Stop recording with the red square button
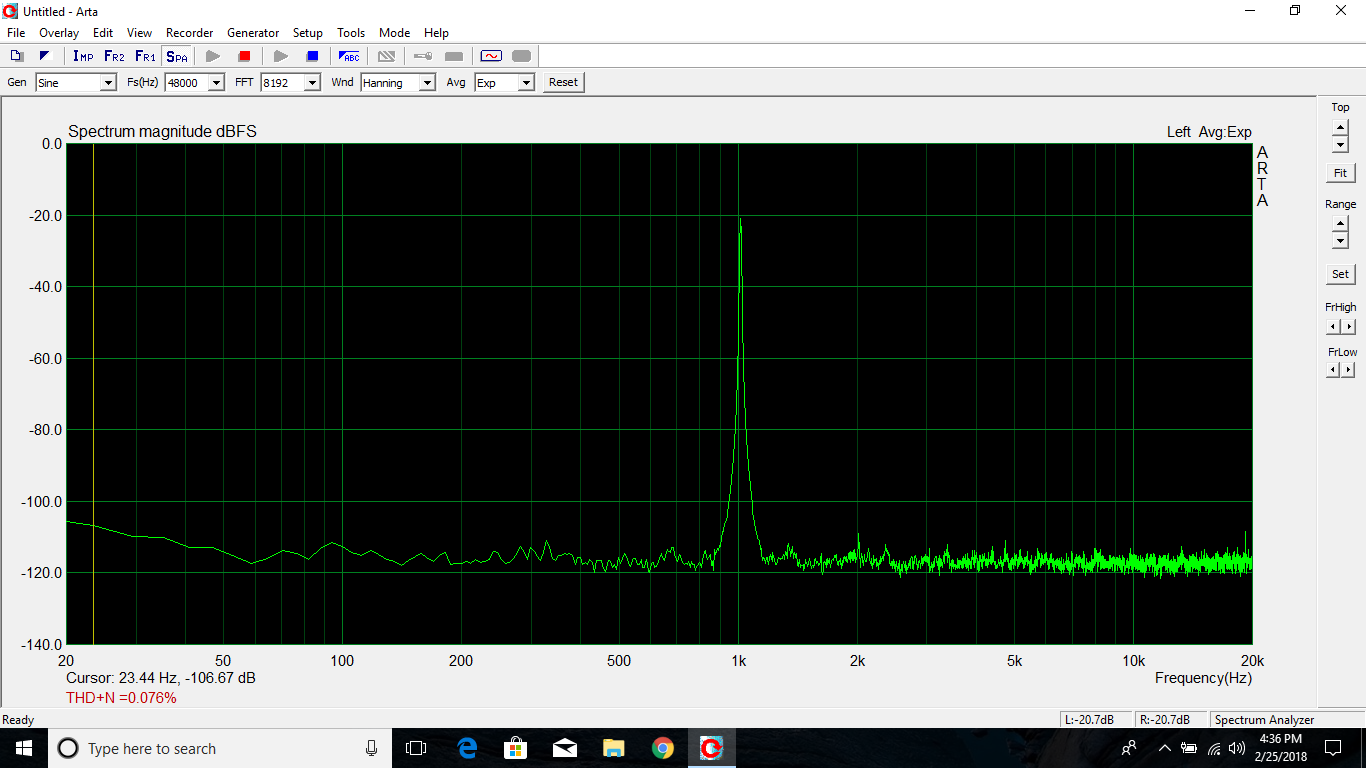 coord(244,56)
